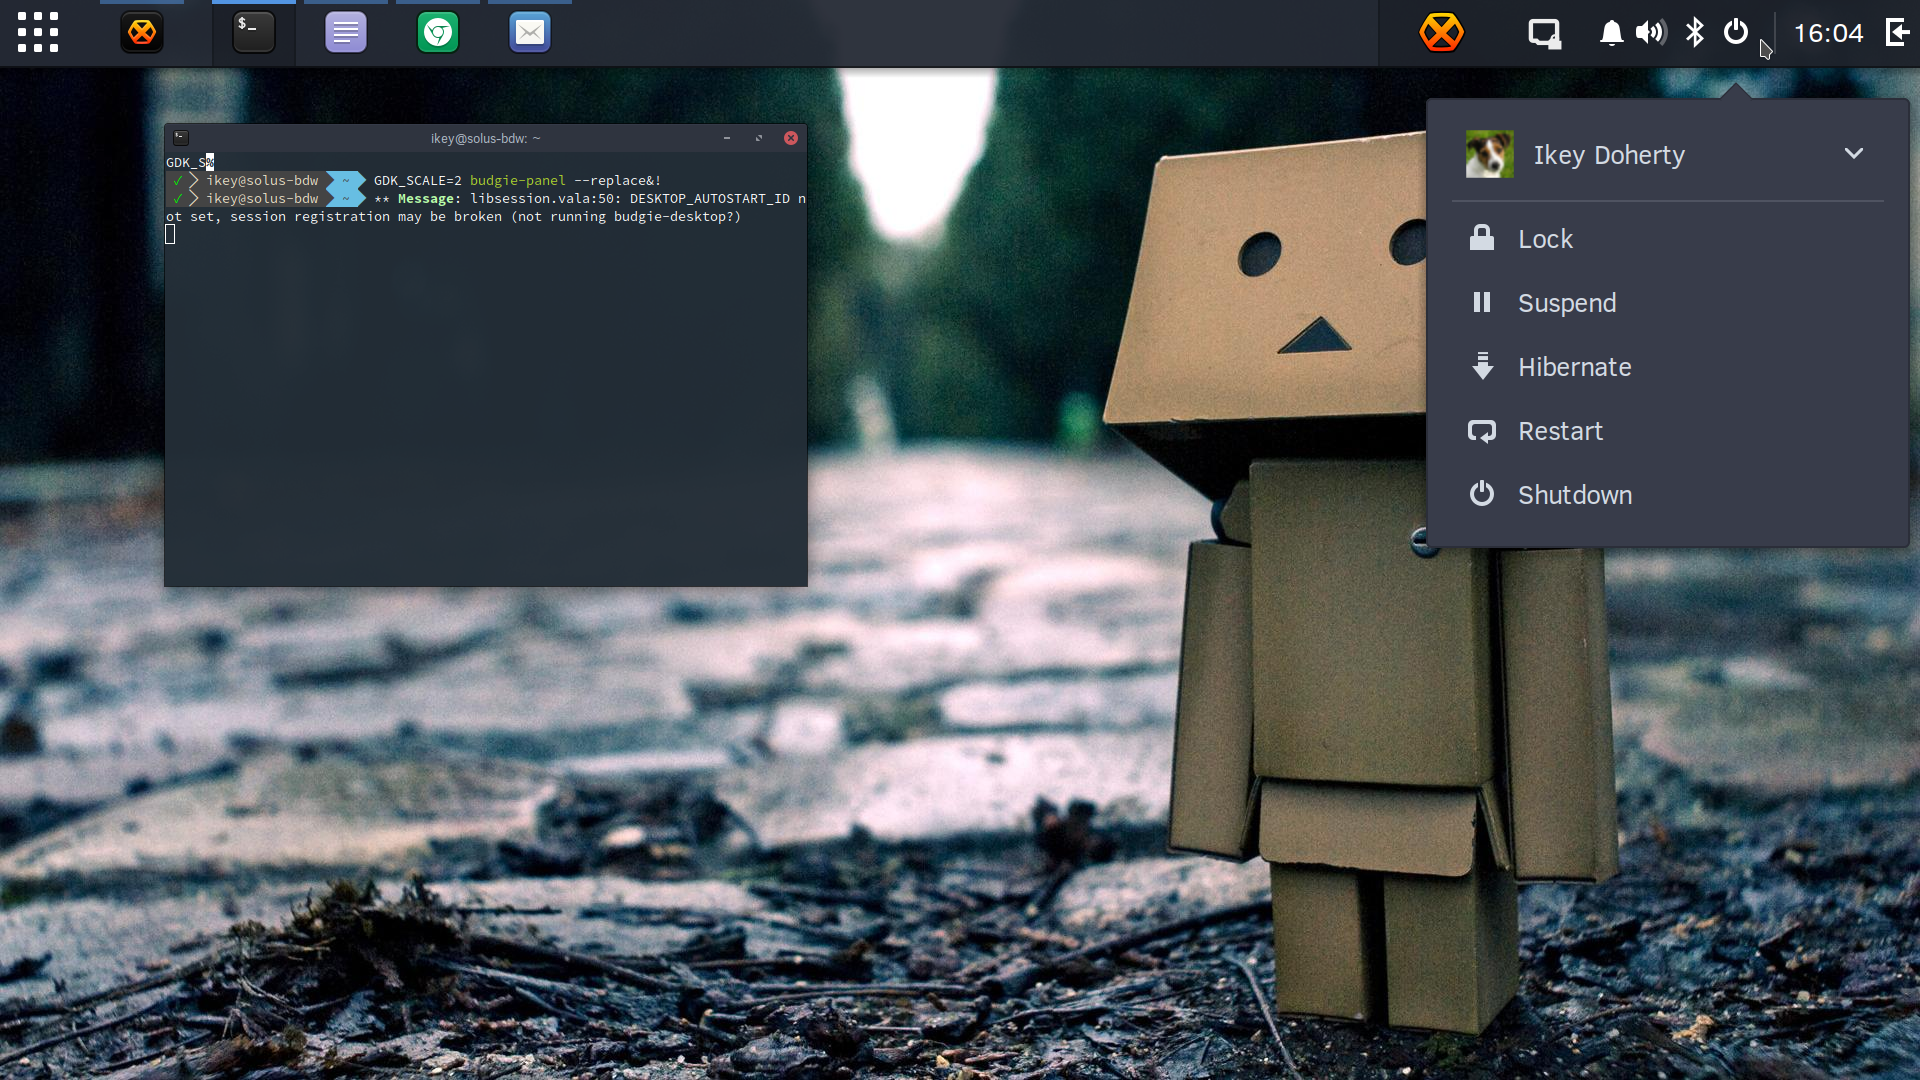Switch to the terminal app in panel
Screen dimensions: 1920x1080
[254, 33]
